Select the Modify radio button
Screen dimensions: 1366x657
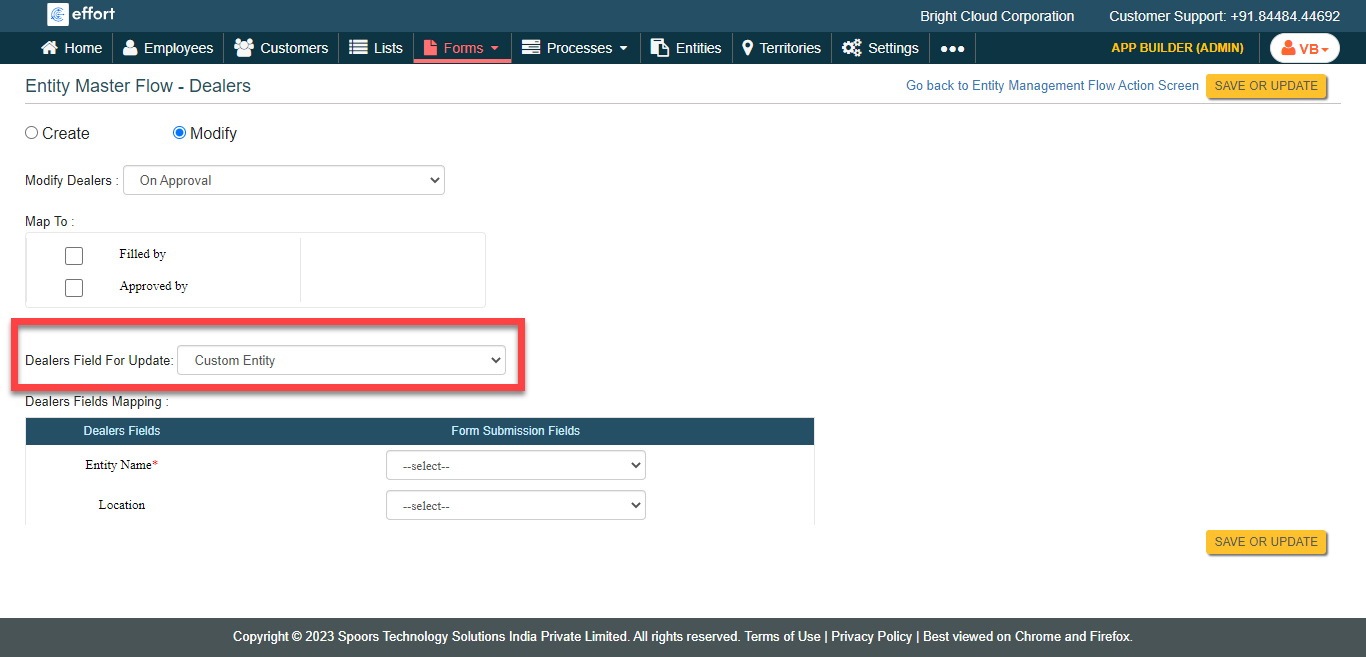(x=180, y=133)
